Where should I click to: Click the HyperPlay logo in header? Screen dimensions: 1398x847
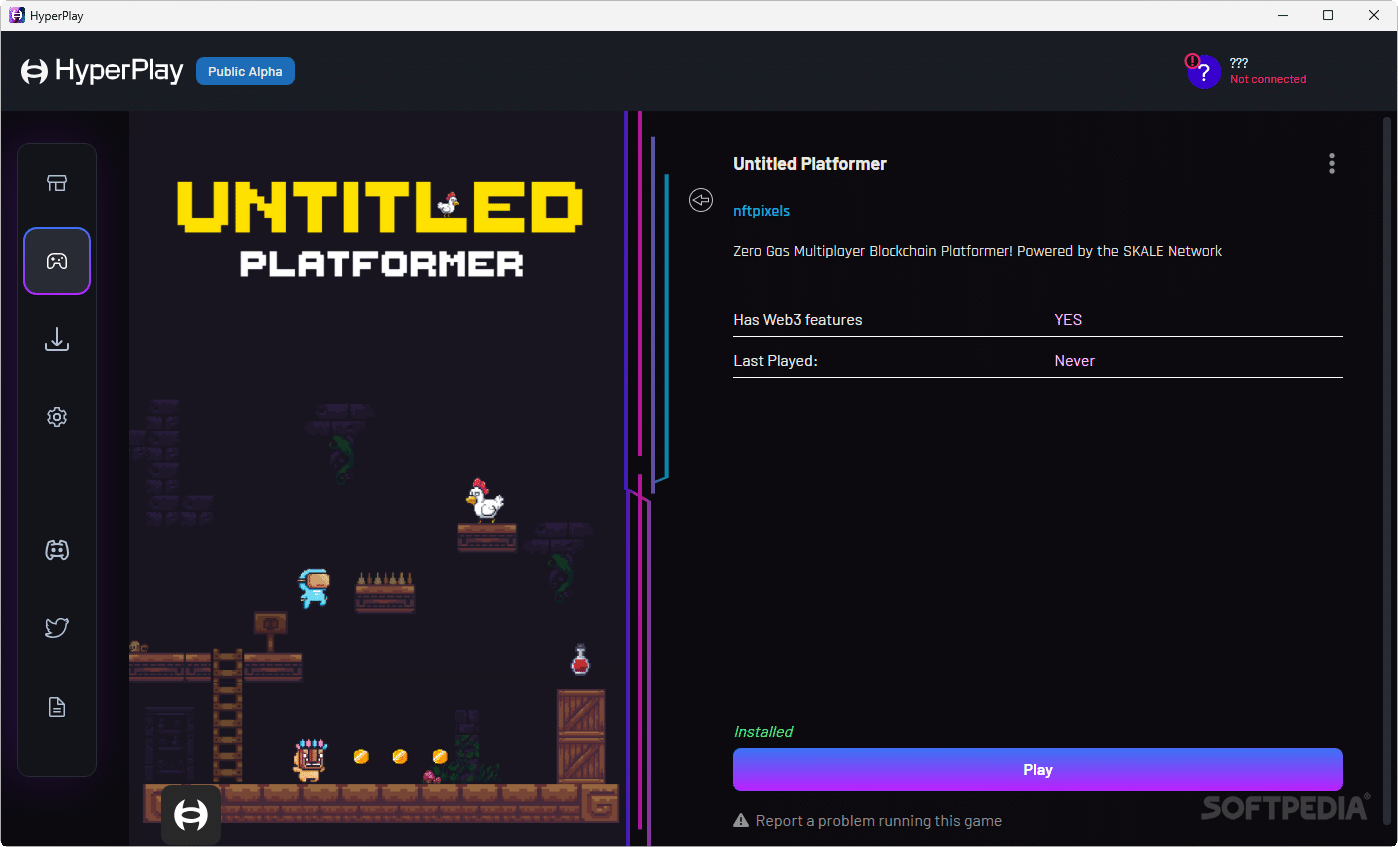pyautogui.click(x=102, y=71)
